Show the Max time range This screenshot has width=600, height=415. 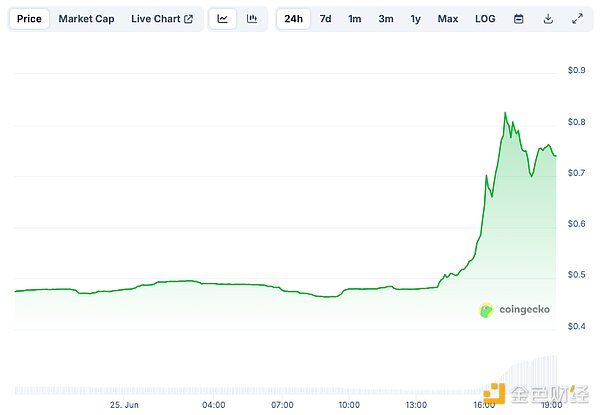click(448, 19)
